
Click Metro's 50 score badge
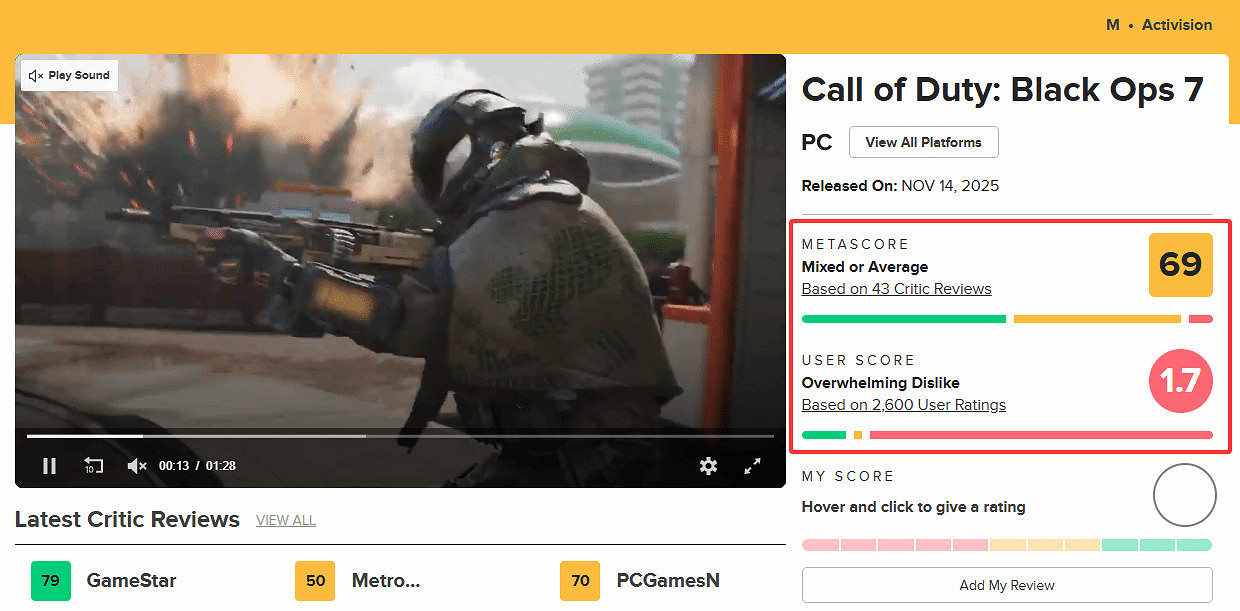coord(315,581)
